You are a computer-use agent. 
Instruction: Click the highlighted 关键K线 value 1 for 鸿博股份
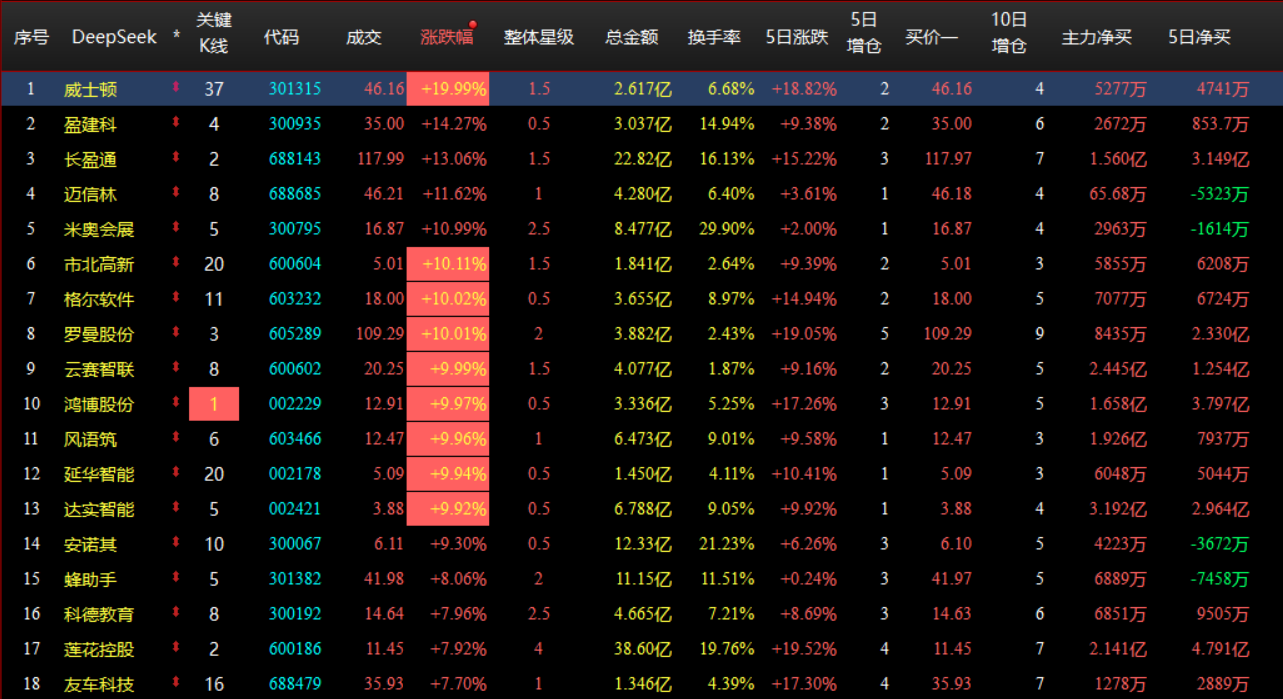214,404
